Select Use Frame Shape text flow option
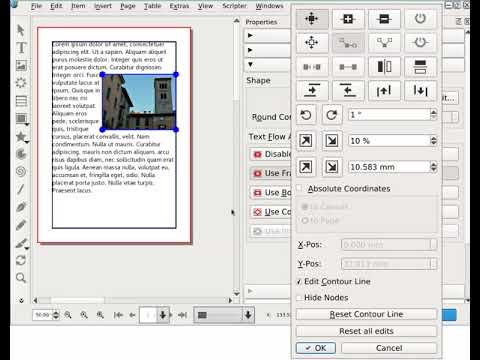The height and width of the screenshot is (360, 480). [271, 173]
